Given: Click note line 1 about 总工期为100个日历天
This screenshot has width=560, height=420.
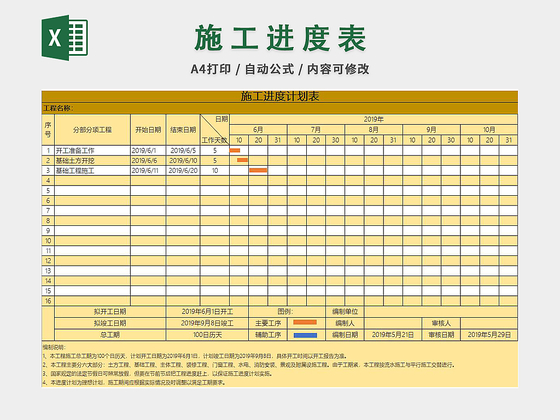Looking at the screenshot, I should (195, 356).
